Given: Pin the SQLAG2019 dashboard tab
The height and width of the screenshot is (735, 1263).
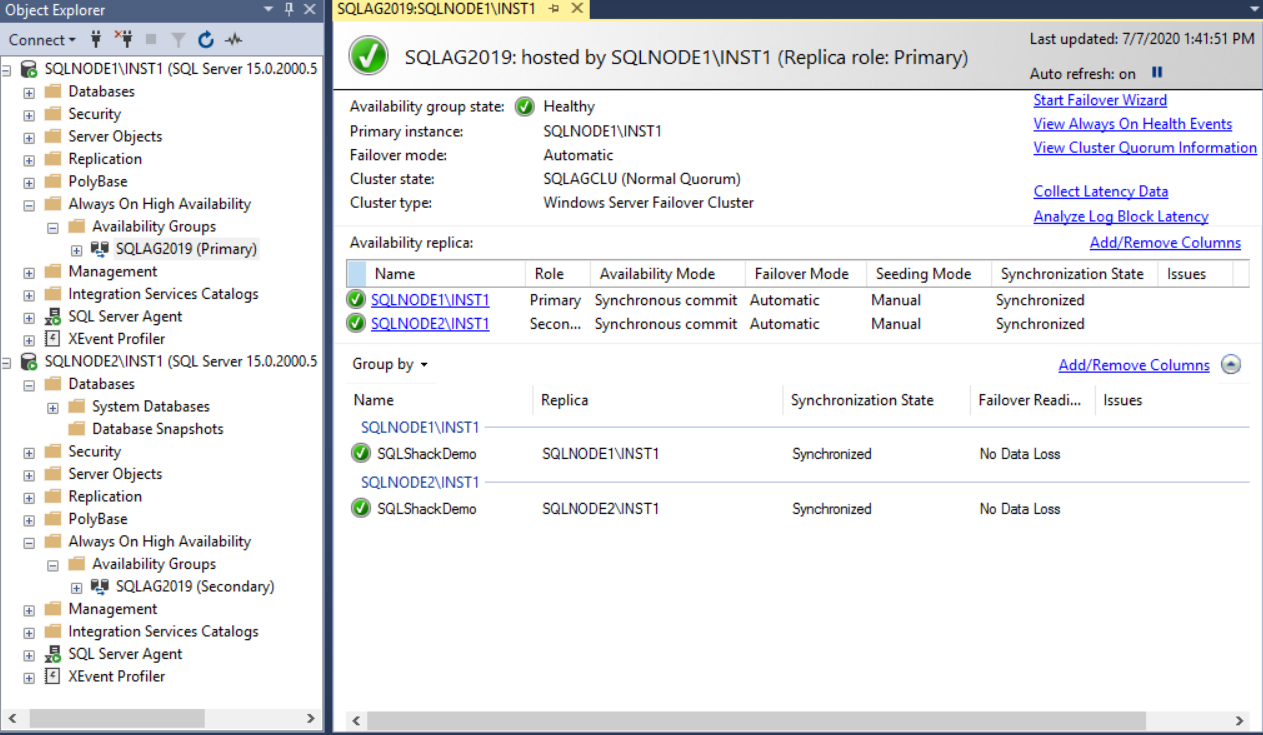Looking at the screenshot, I should (x=554, y=9).
